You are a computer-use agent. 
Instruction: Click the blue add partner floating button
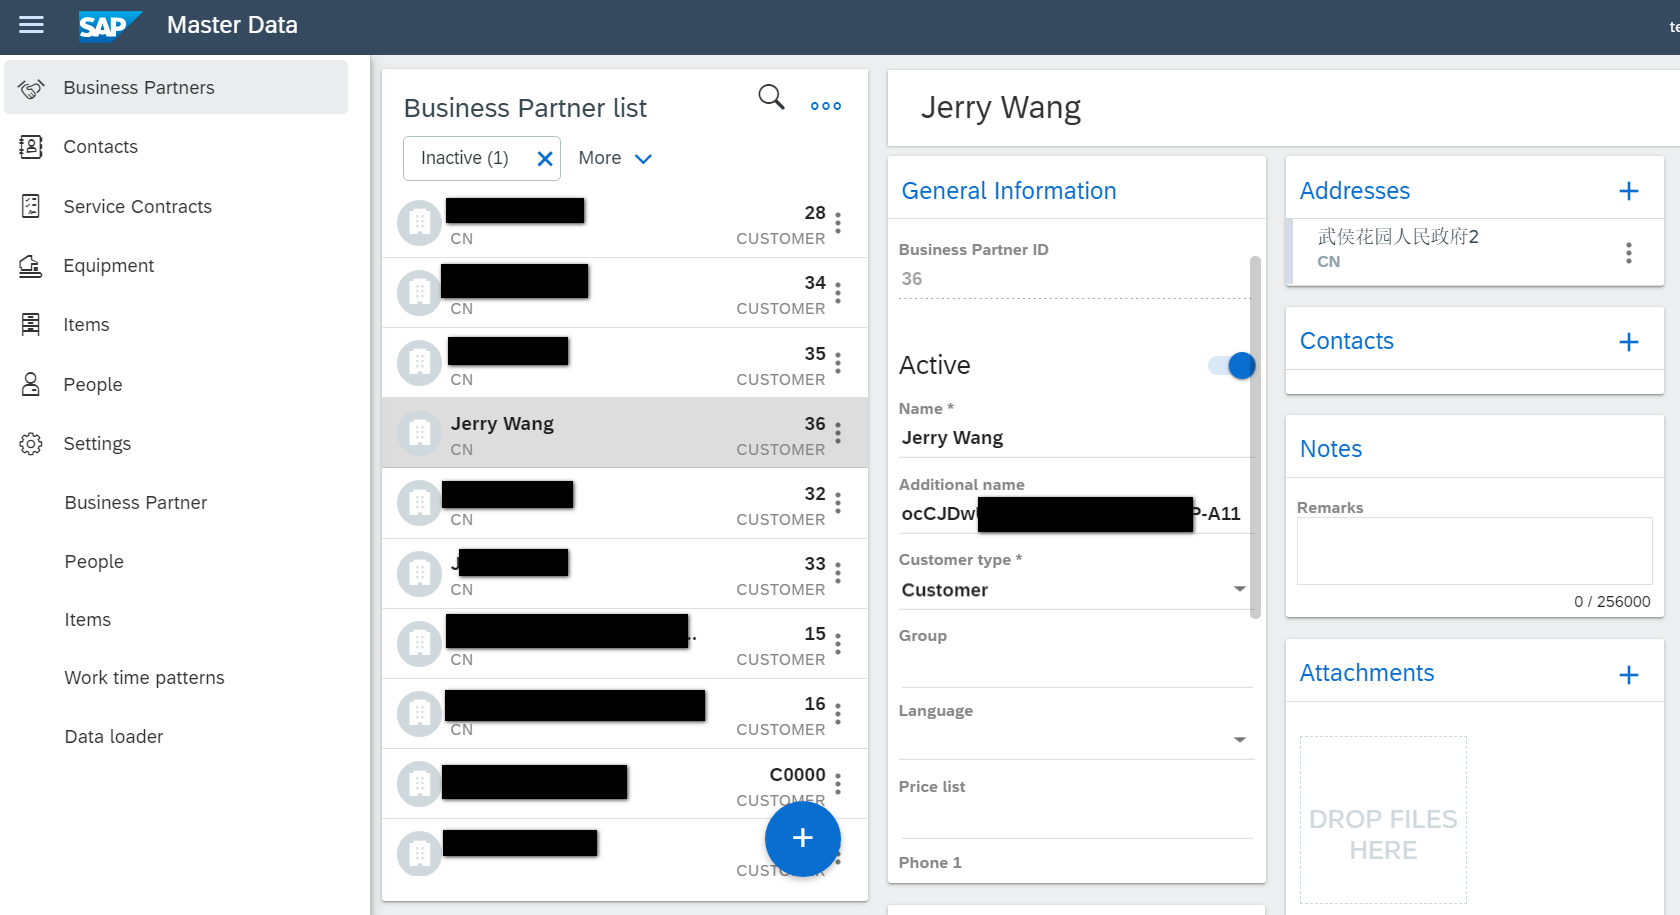point(802,838)
